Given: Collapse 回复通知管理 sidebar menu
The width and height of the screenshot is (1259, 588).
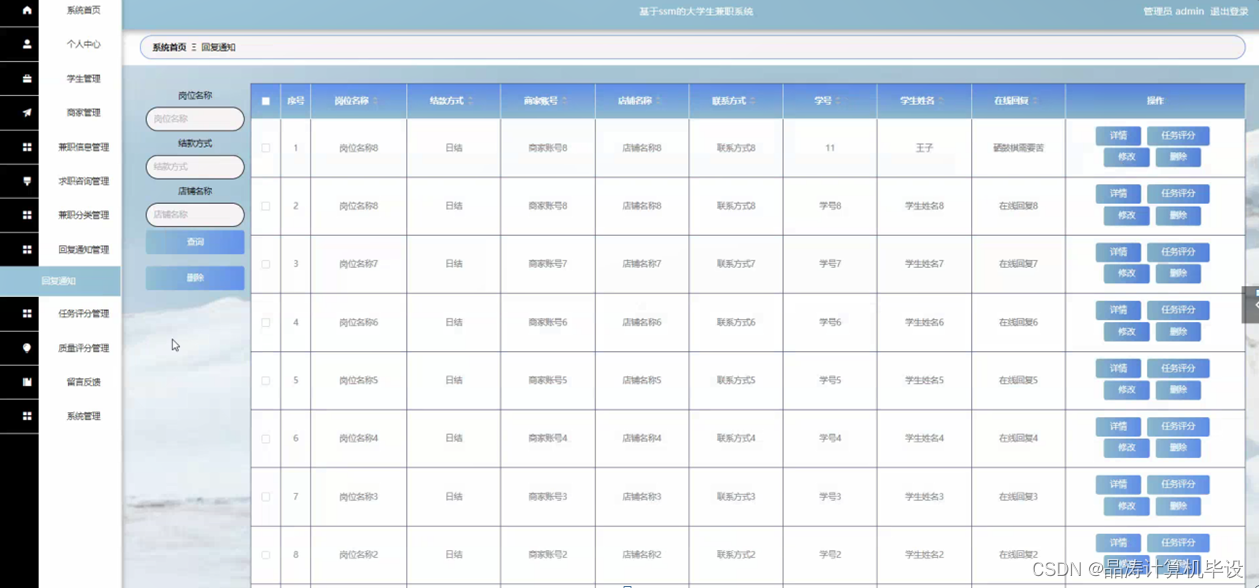Looking at the screenshot, I should (83, 249).
